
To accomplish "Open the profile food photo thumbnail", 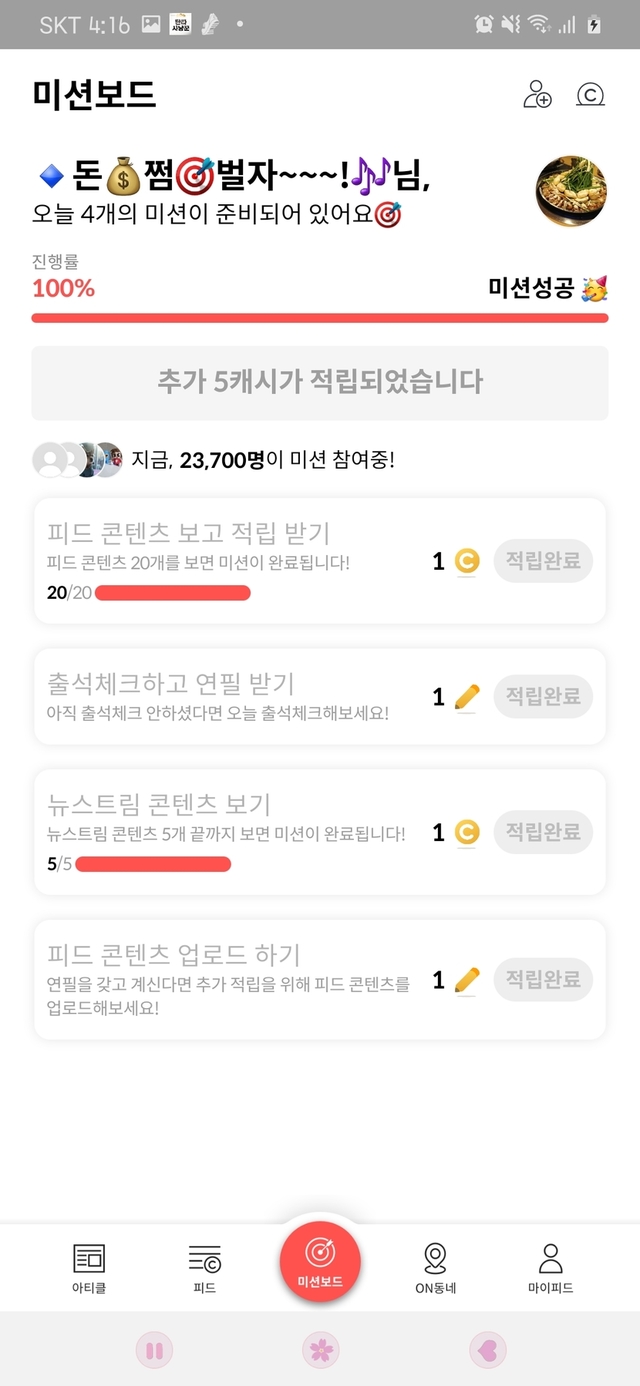I will [571, 191].
